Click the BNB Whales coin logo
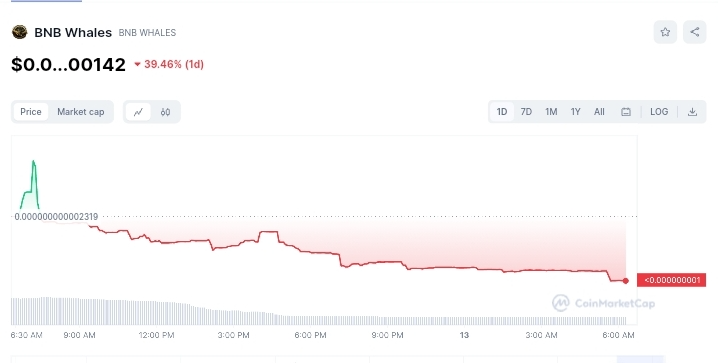The image size is (718, 363). point(19,32)
